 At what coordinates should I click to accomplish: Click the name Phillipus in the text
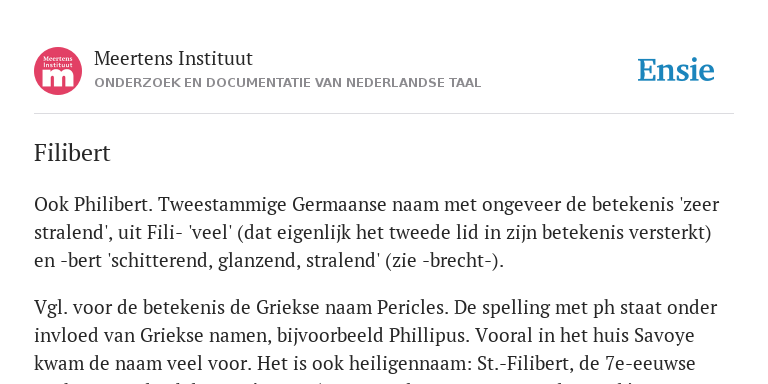431,336
